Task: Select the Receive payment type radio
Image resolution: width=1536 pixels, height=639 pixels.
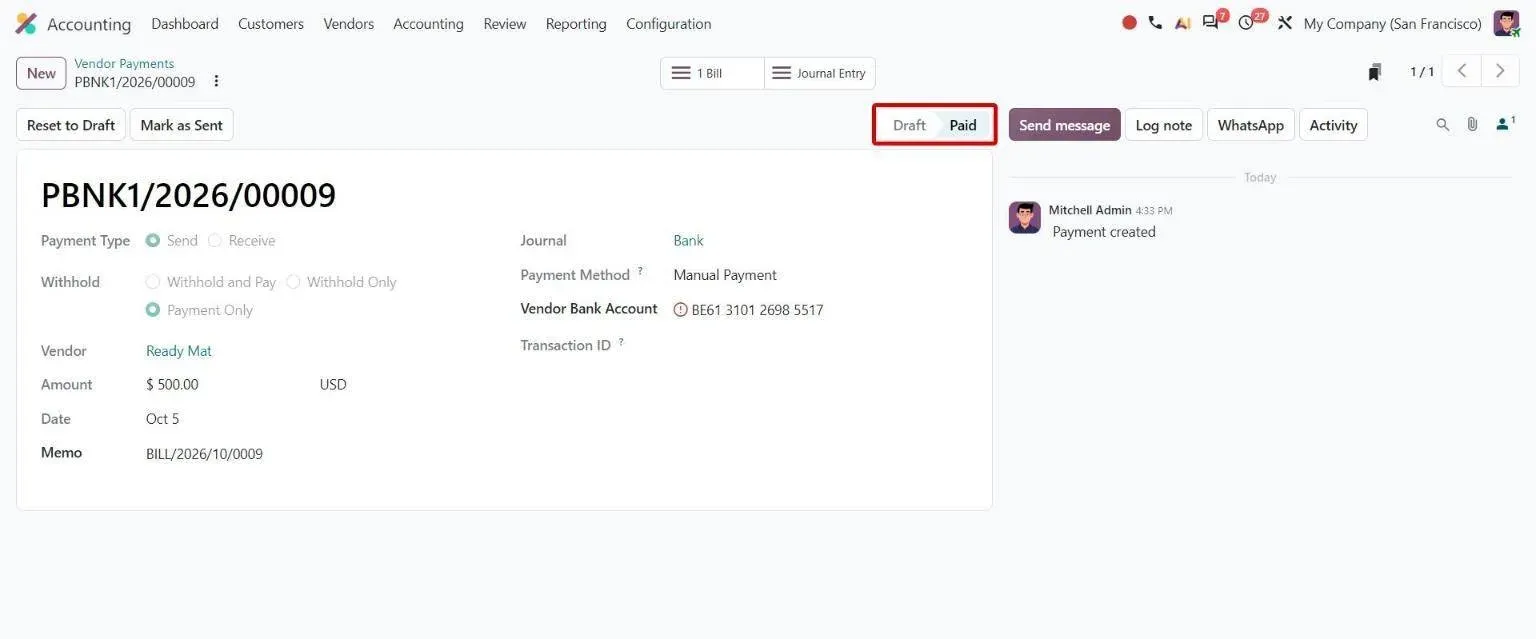Action: point(215,240)
